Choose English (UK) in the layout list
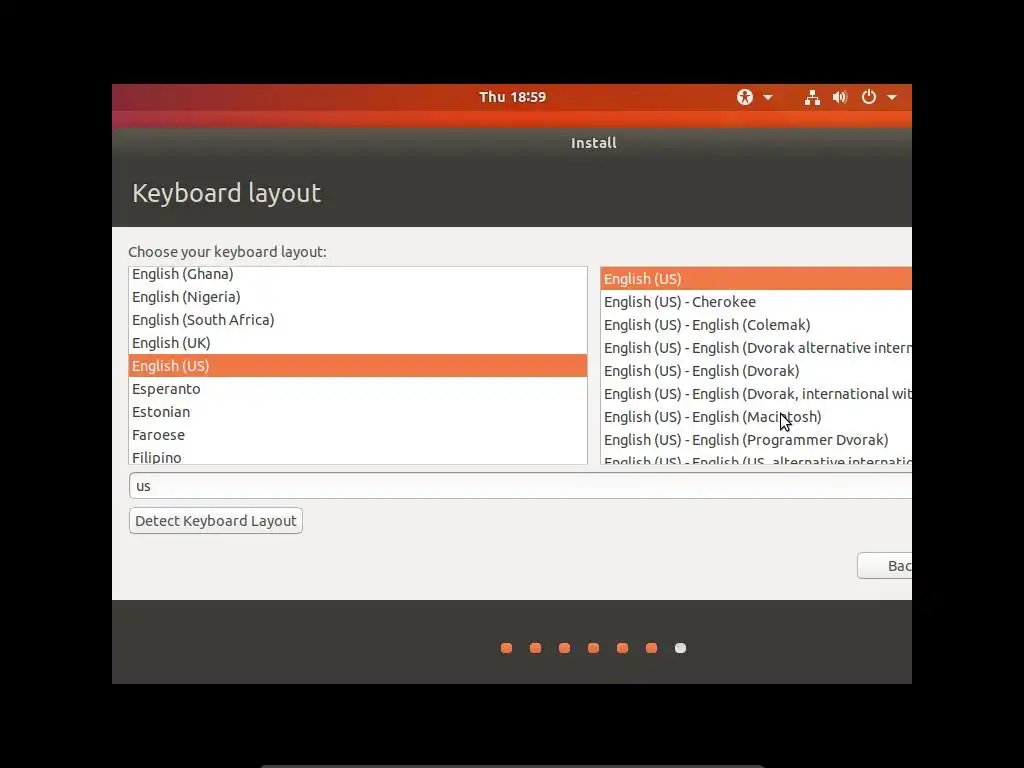Viewport: 1024px width, 768px height. [x=358, y=343]
